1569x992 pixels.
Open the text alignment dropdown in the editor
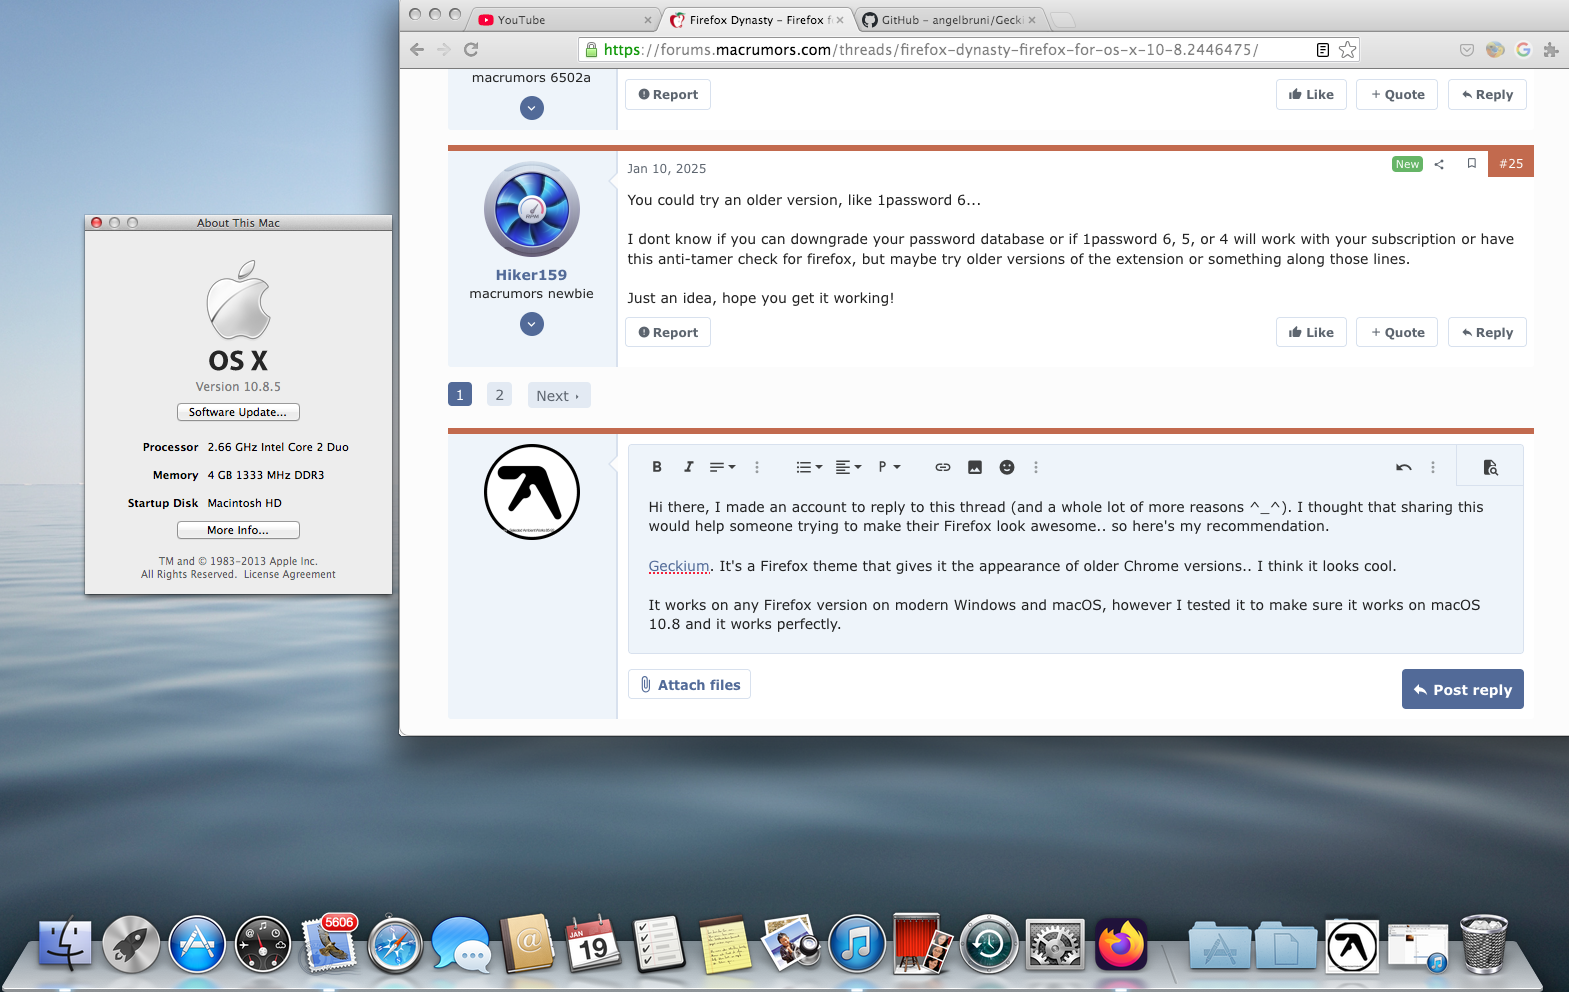click(x=848, y=467)
